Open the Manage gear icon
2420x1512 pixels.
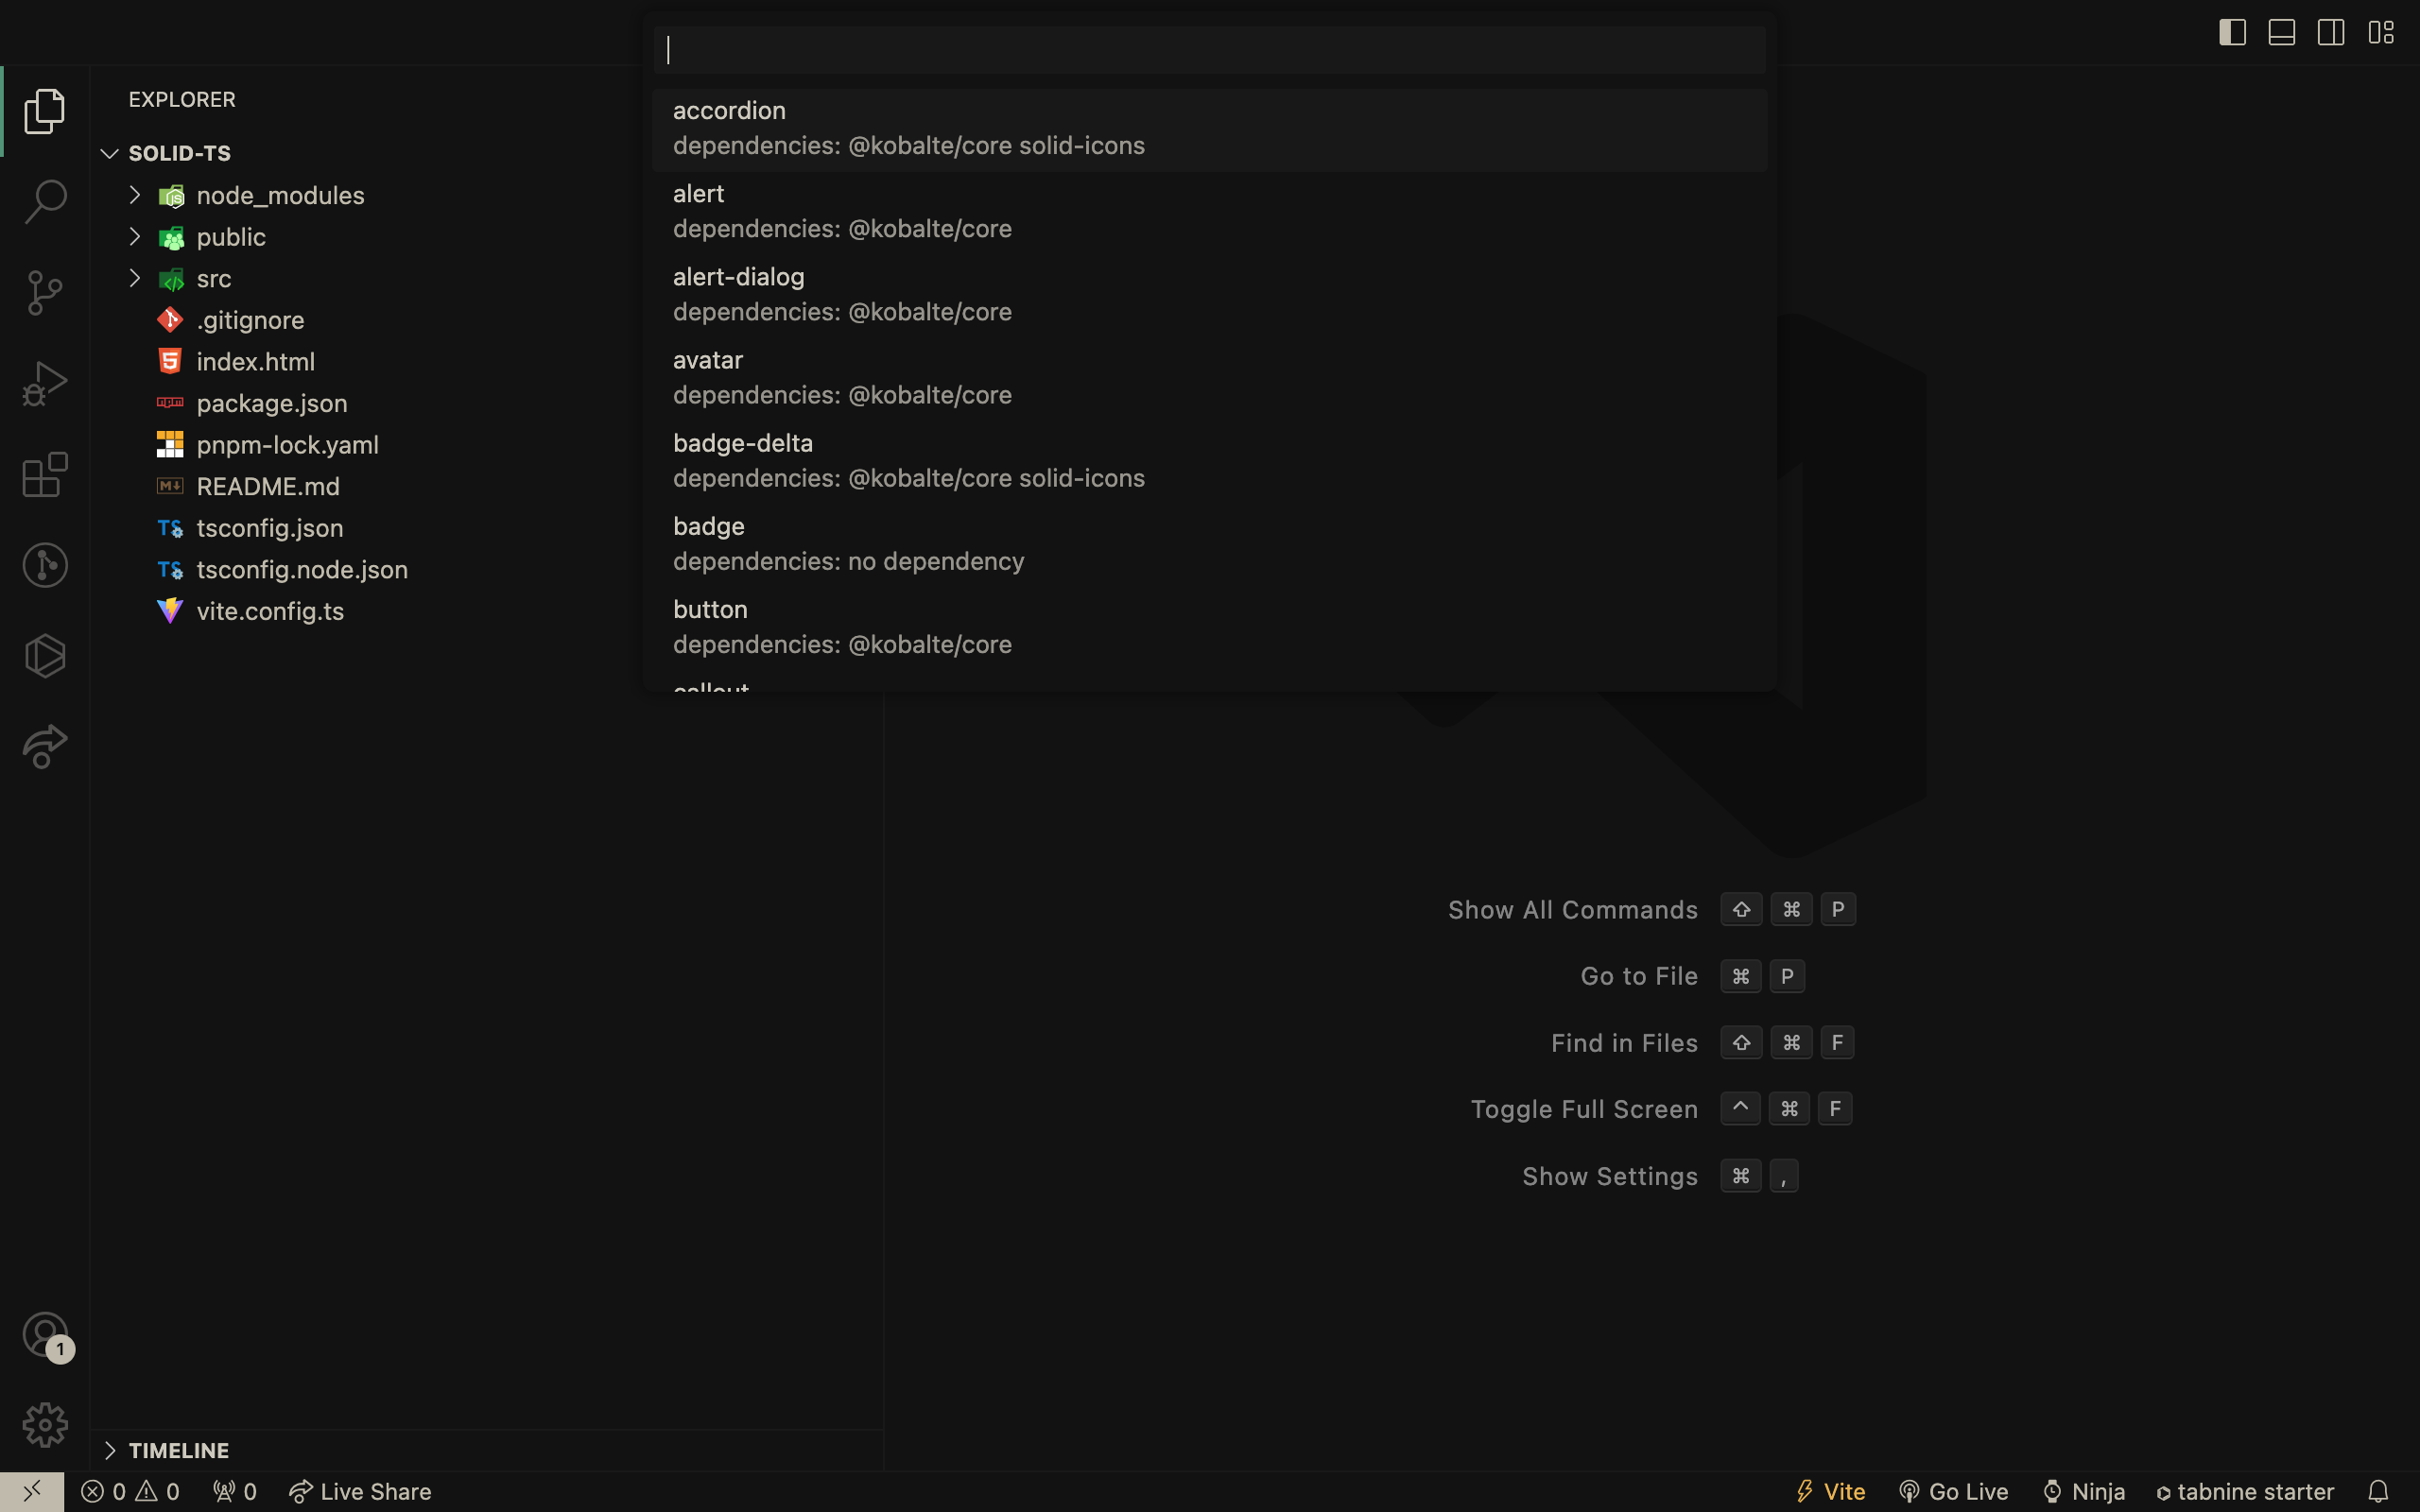coord(45,1424)
